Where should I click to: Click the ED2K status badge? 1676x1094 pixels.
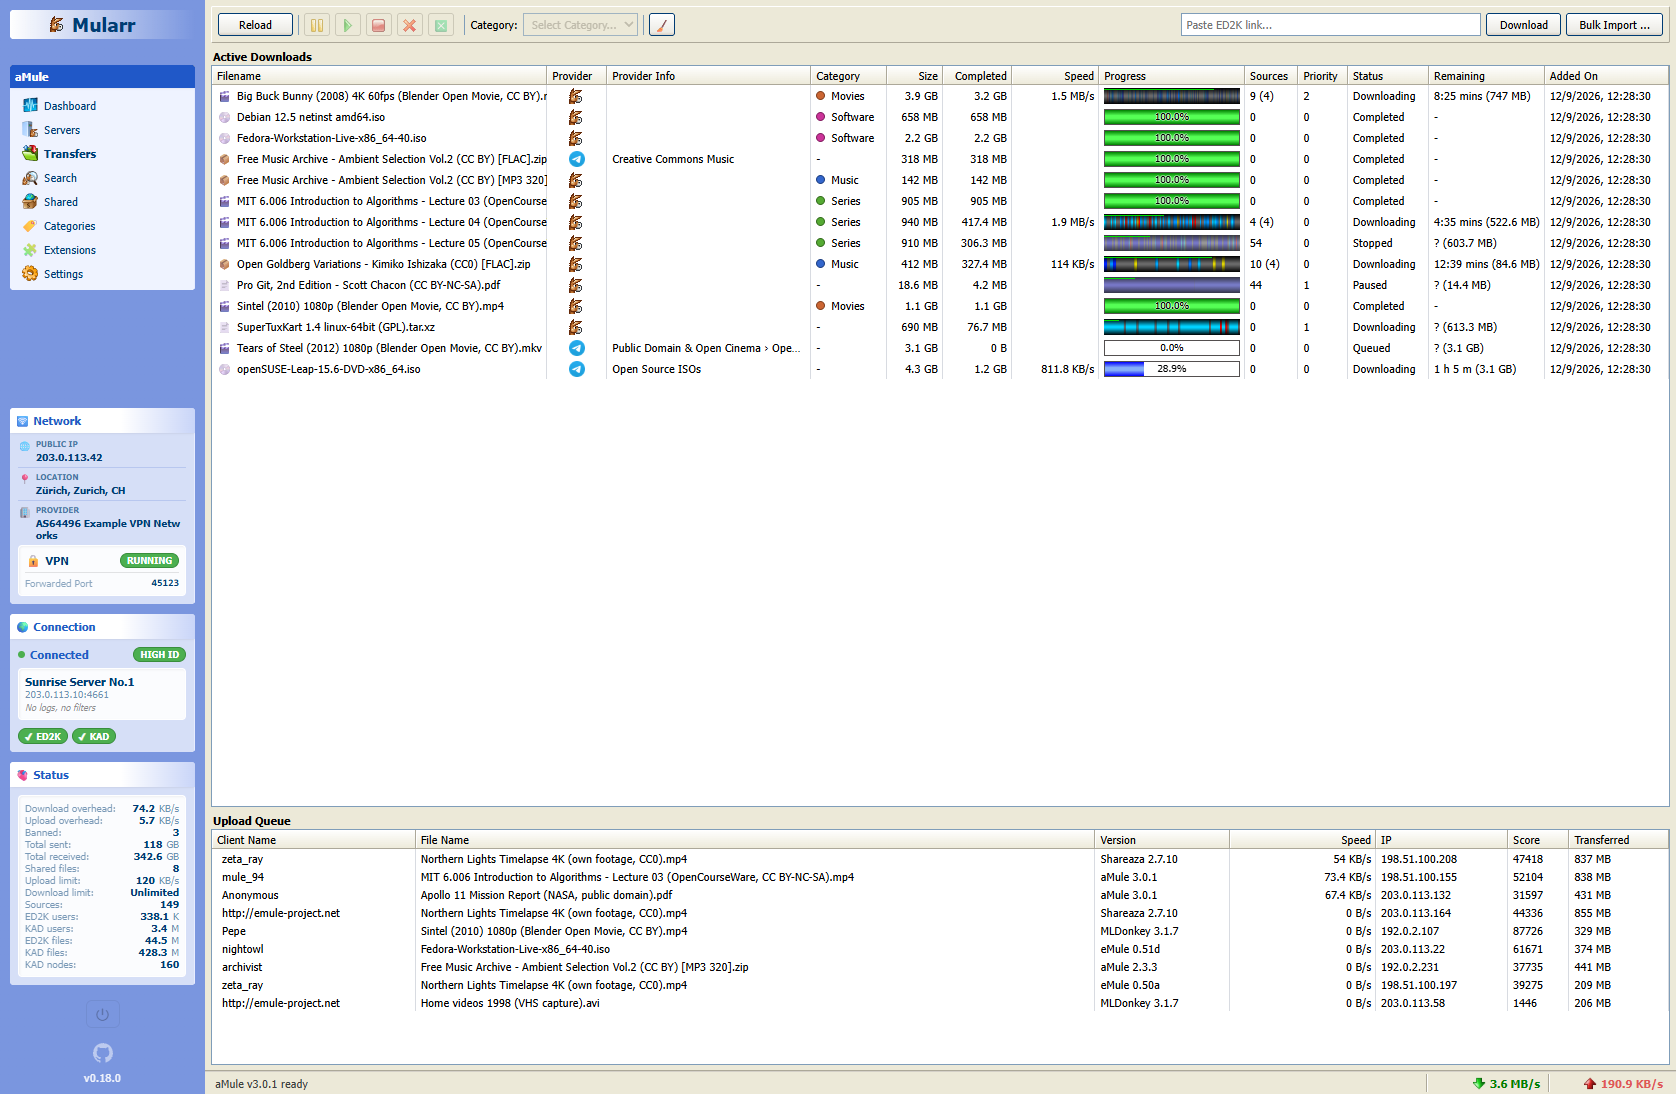43,736
